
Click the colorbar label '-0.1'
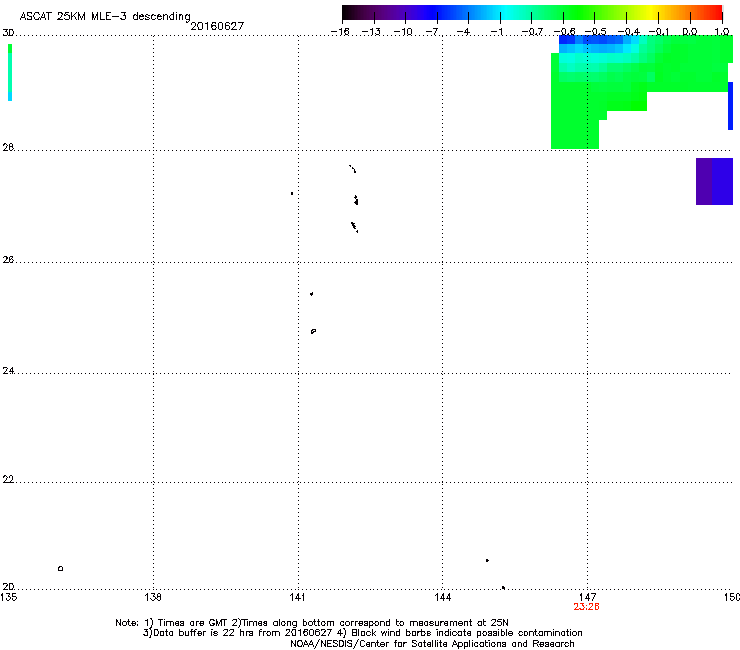click(x=659, y=32)
